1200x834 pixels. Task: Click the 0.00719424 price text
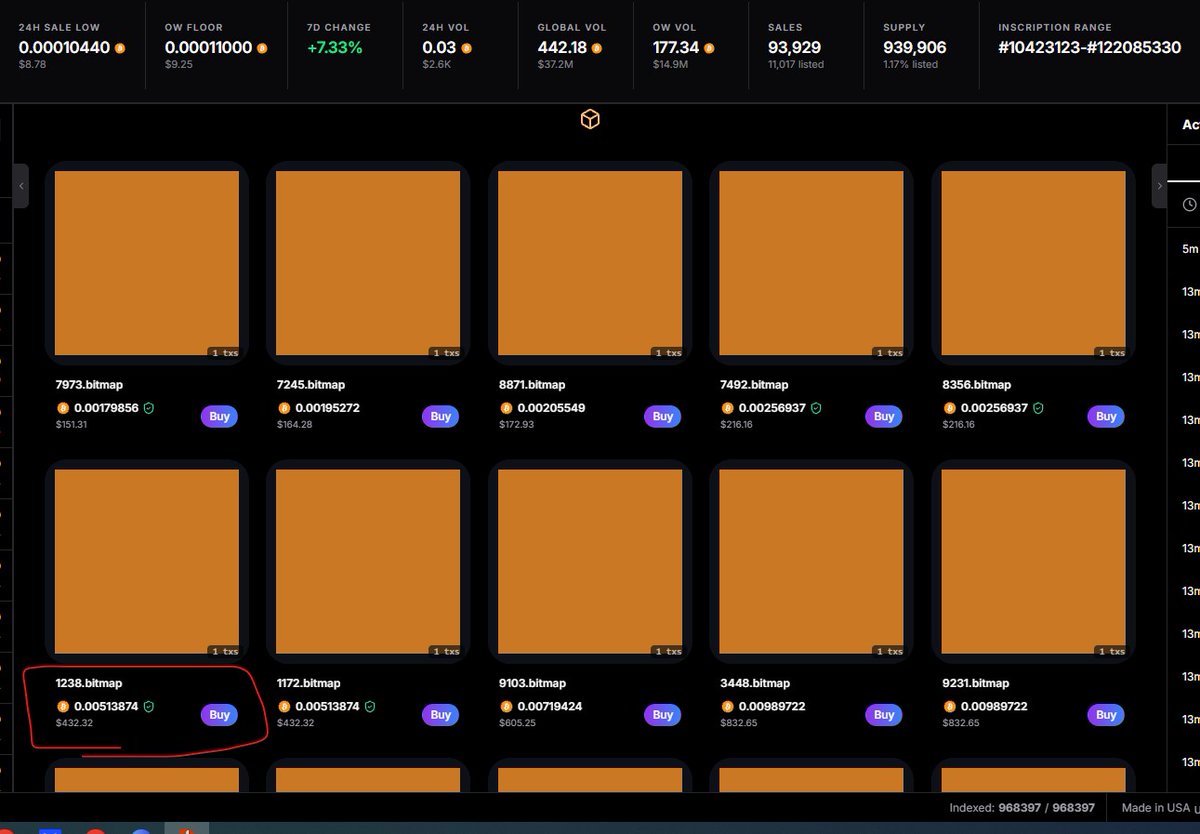[x=550, y=707]
